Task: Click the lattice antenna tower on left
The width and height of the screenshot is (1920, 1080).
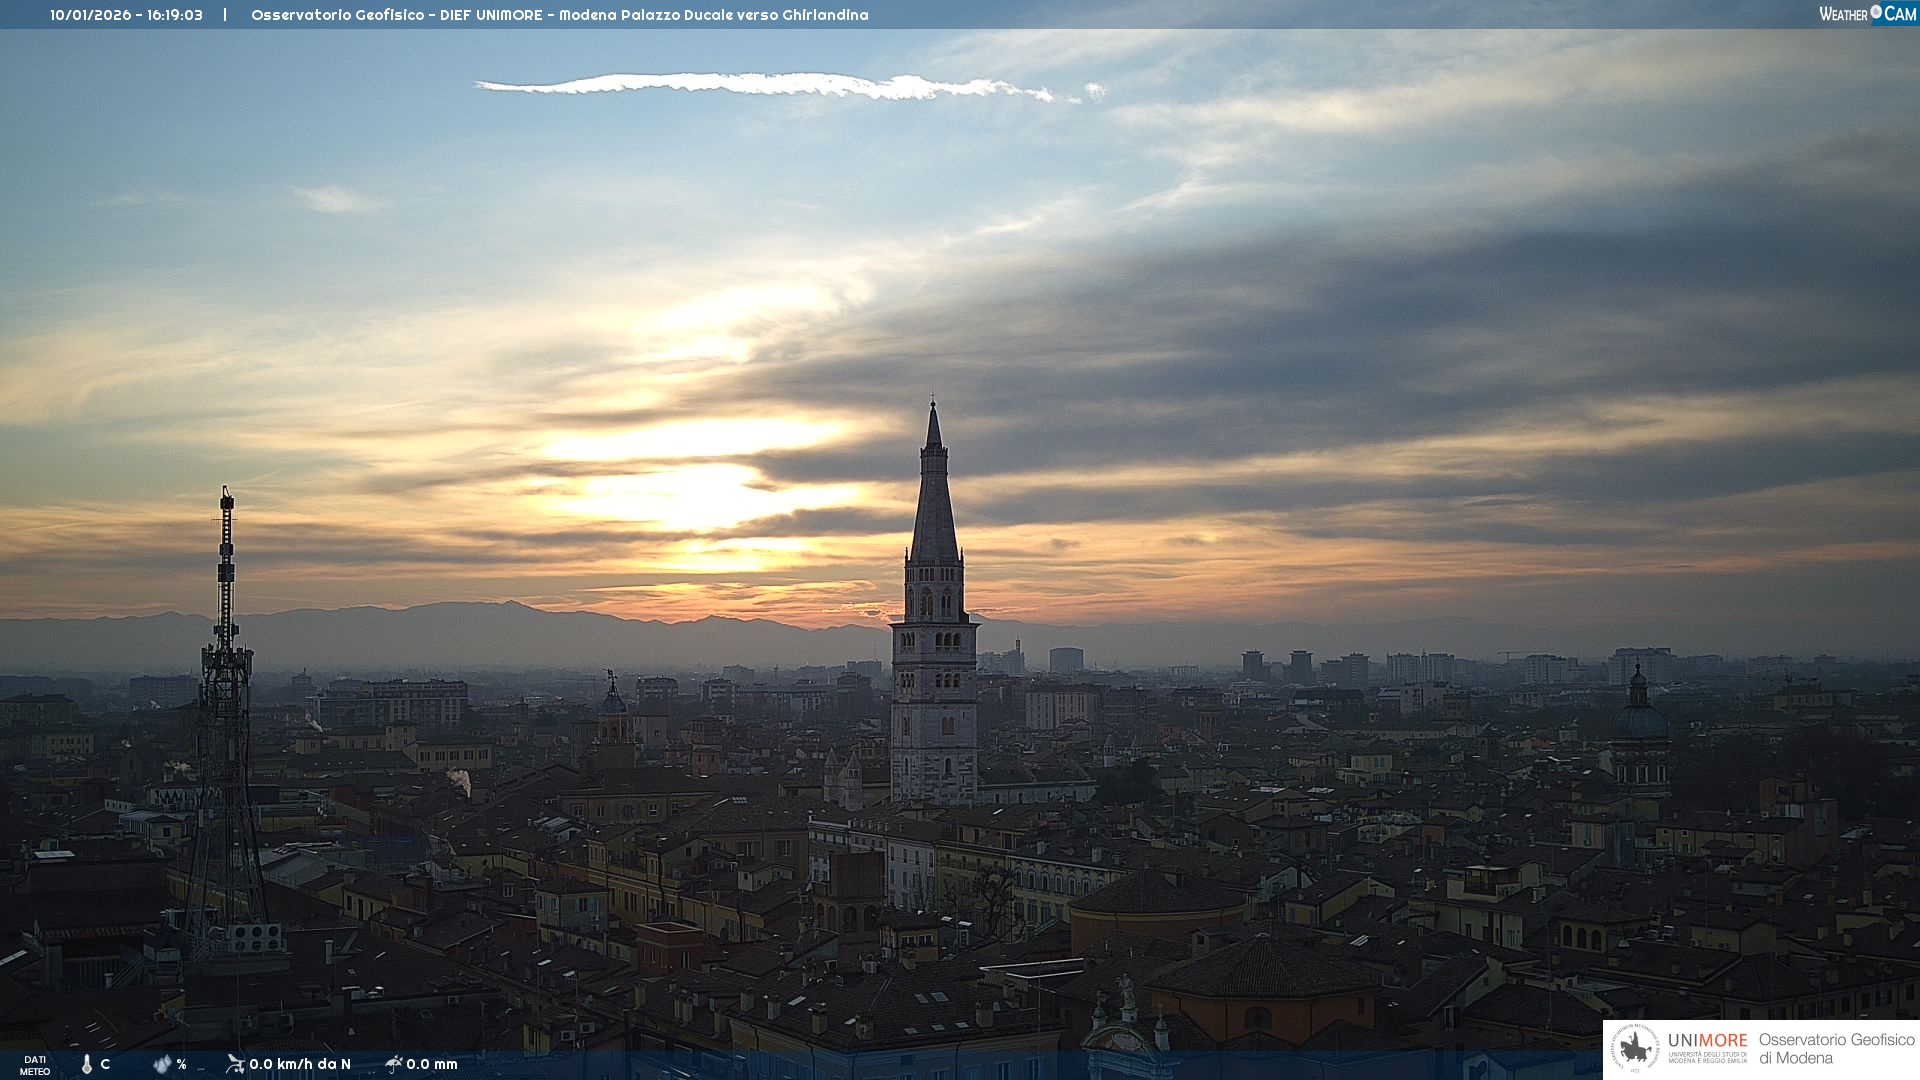Action: (x=226, y=700)
